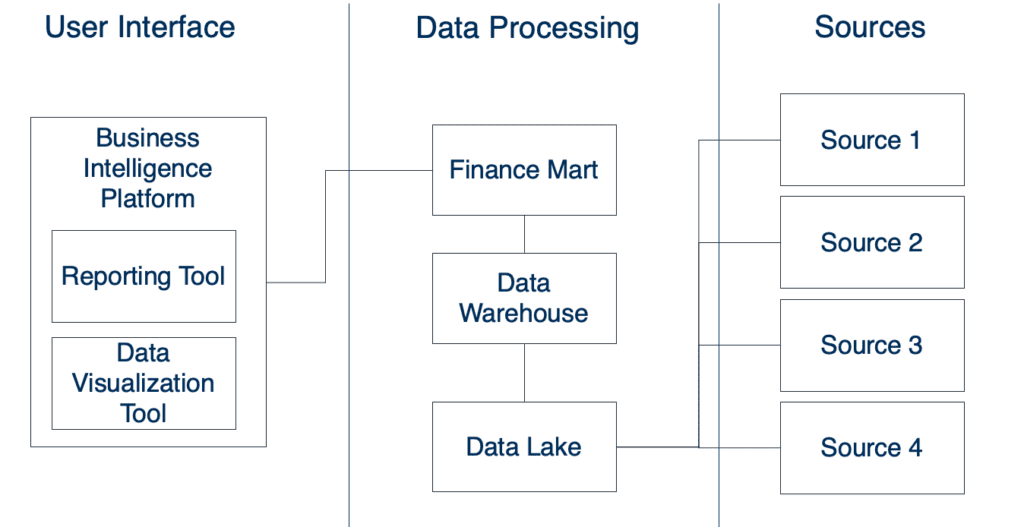
Task: Select the Data Visualization Tool box
Action: (x=144, y=383)
